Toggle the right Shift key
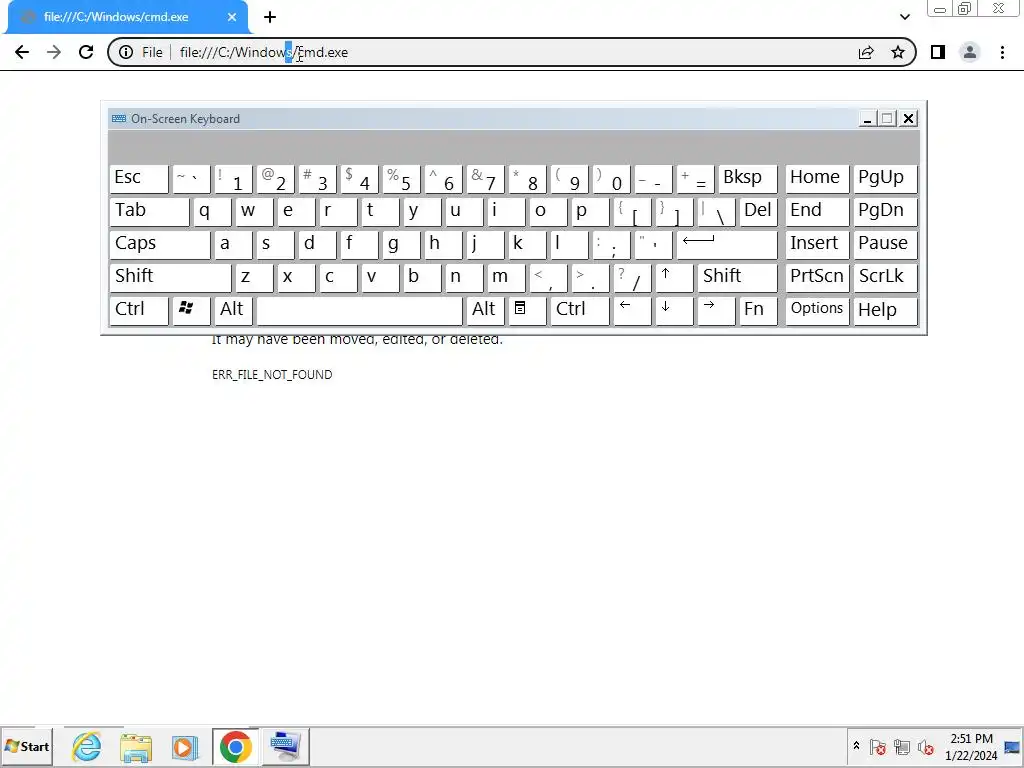The image size is (1024, 768). coord(737,277)
